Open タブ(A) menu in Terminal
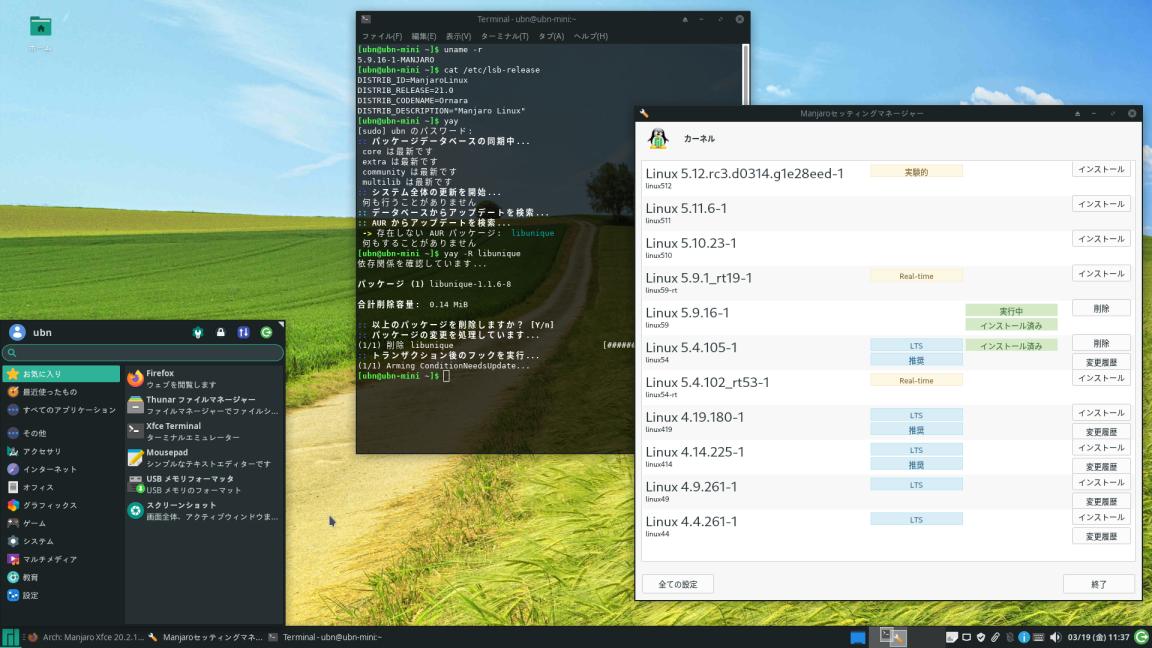 (551, 36)
